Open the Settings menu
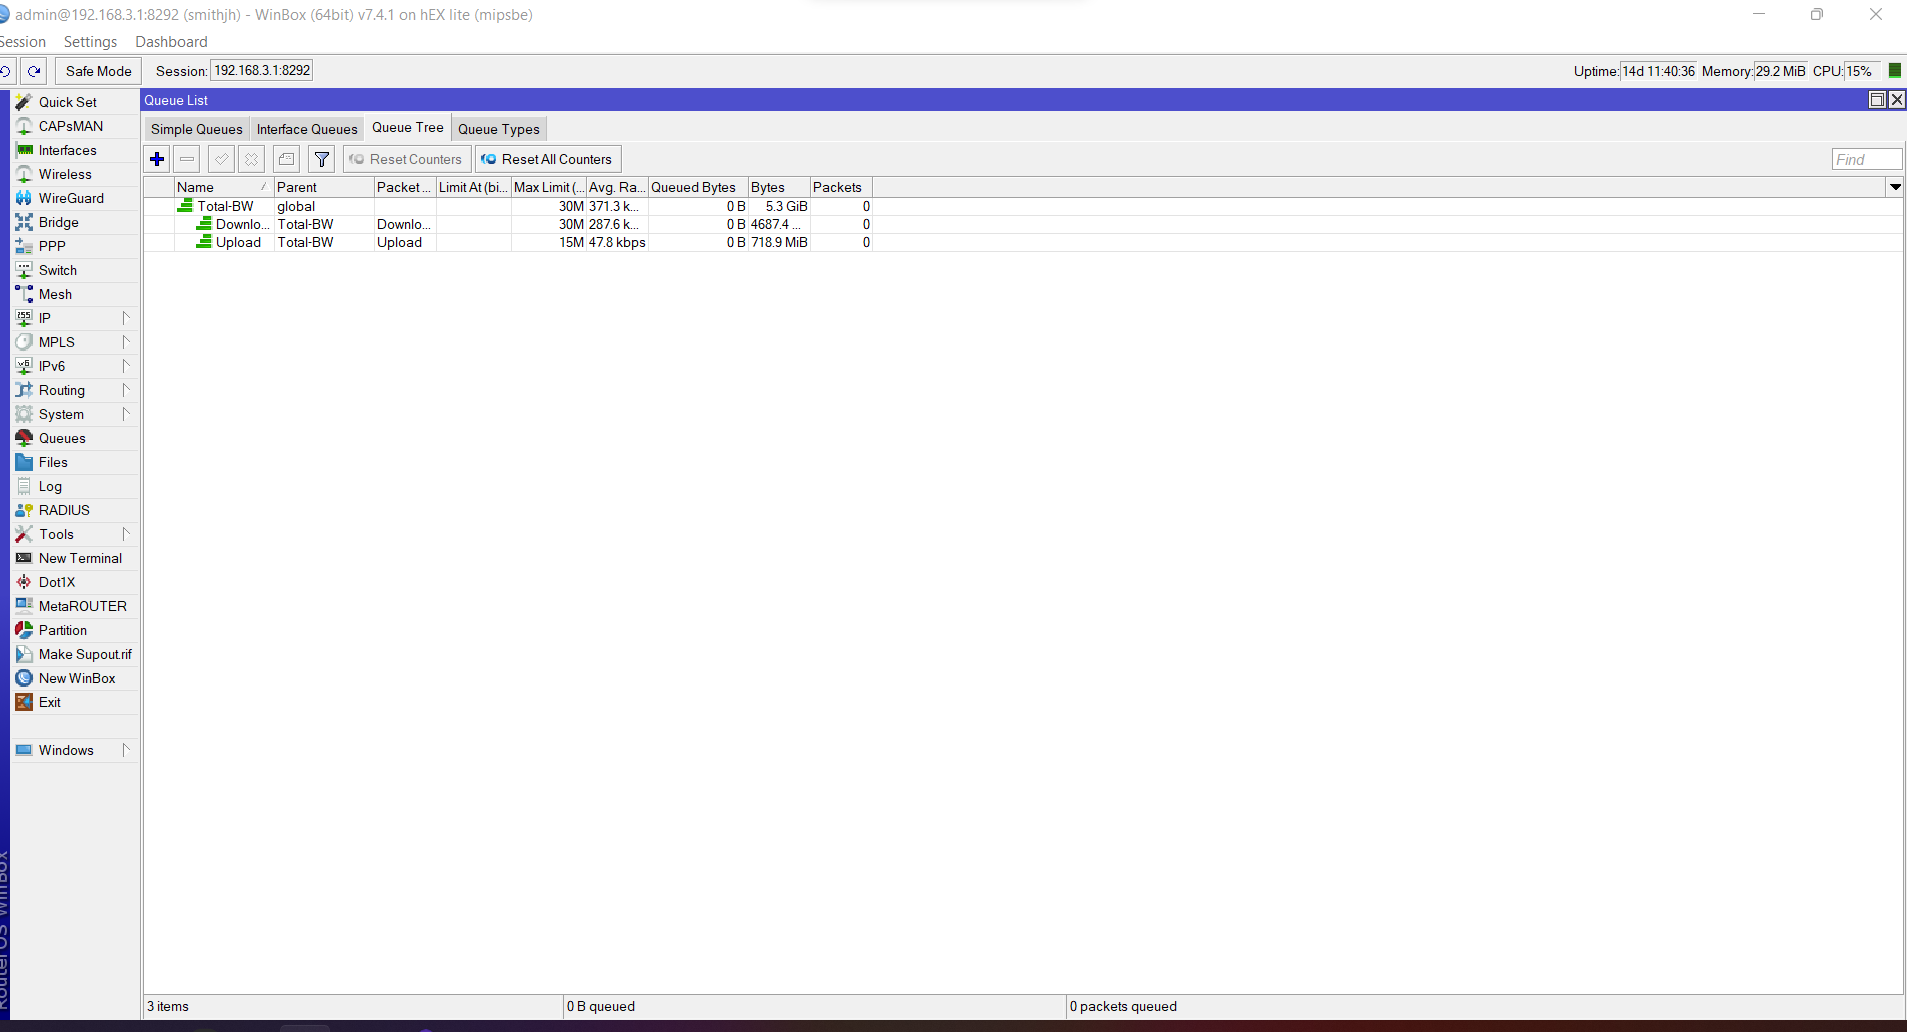The image size is (1907, 1032). (x=90, y=42)
